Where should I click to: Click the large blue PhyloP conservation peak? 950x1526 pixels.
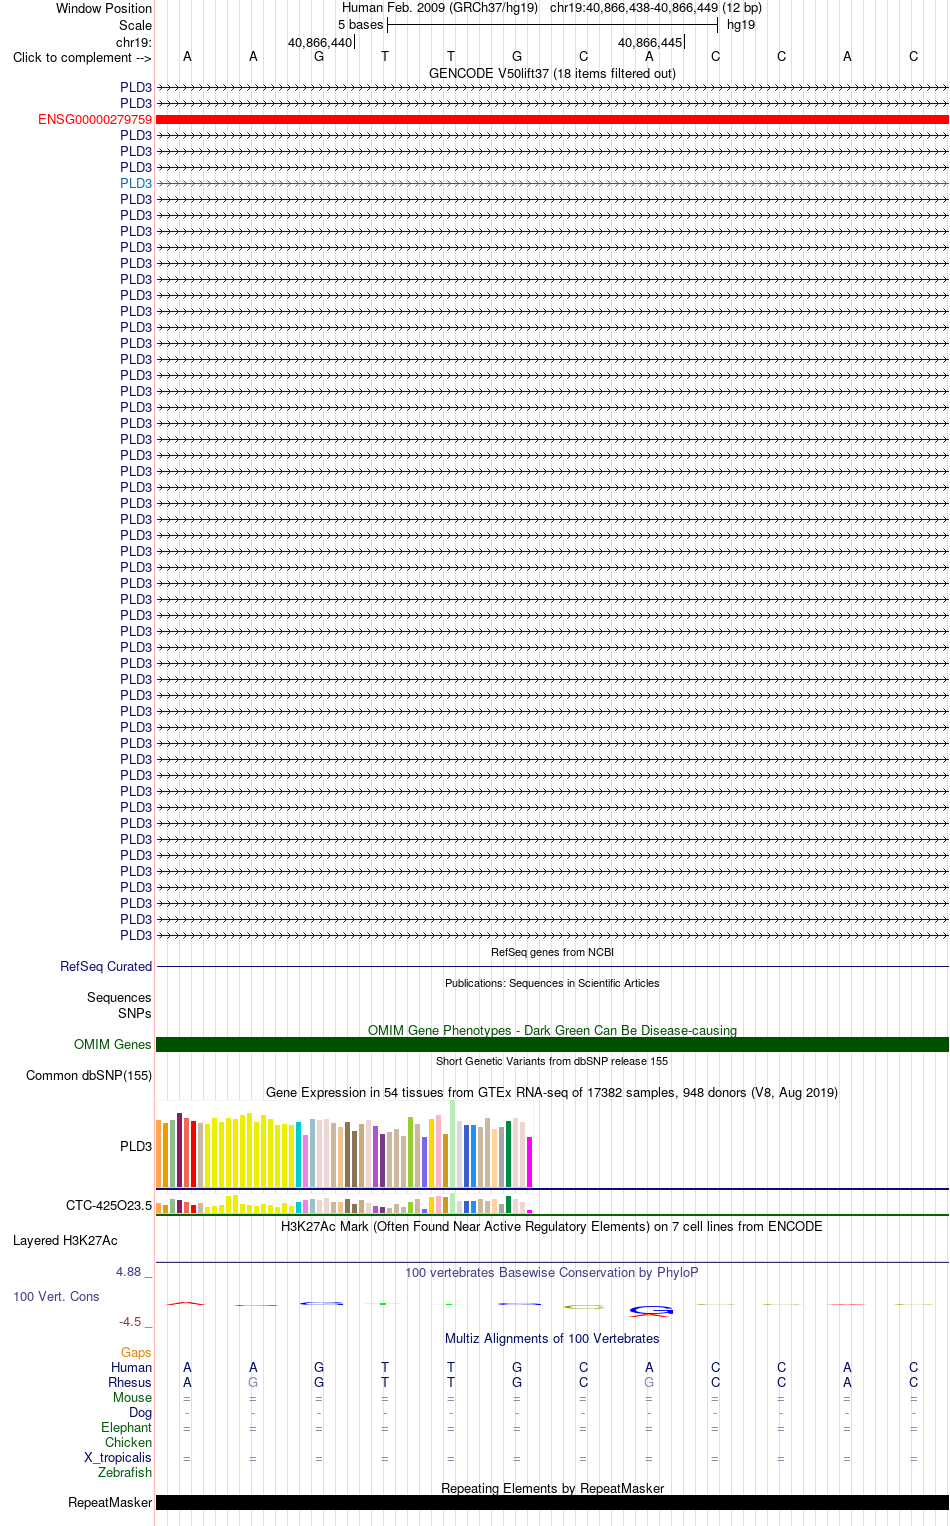click(x=651, y=1310)
